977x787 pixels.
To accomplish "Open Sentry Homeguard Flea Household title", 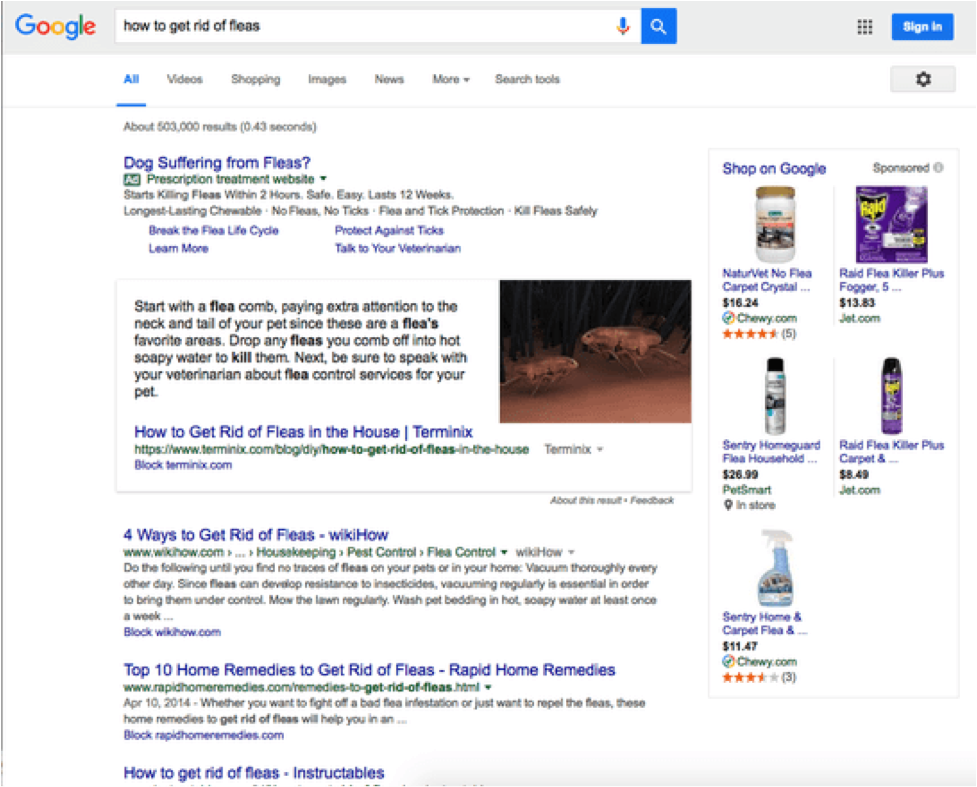I will [771, 452].
